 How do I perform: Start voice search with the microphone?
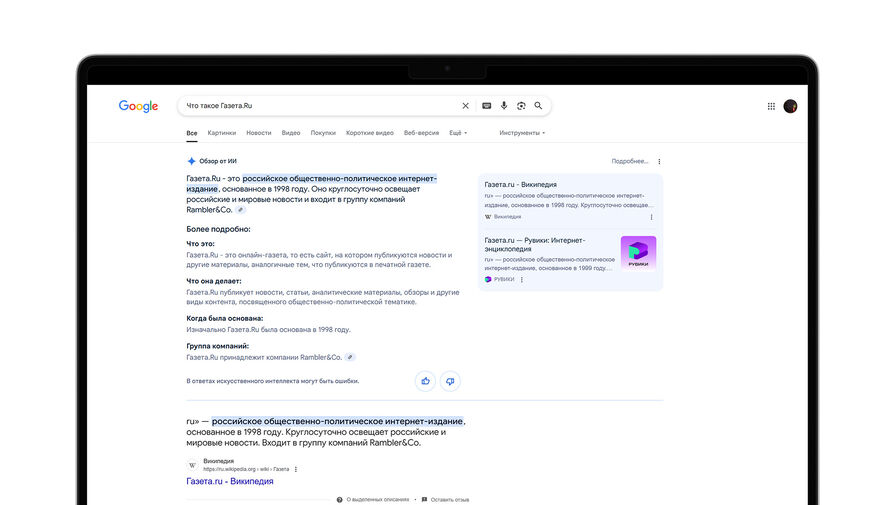(x=503, y=106)
